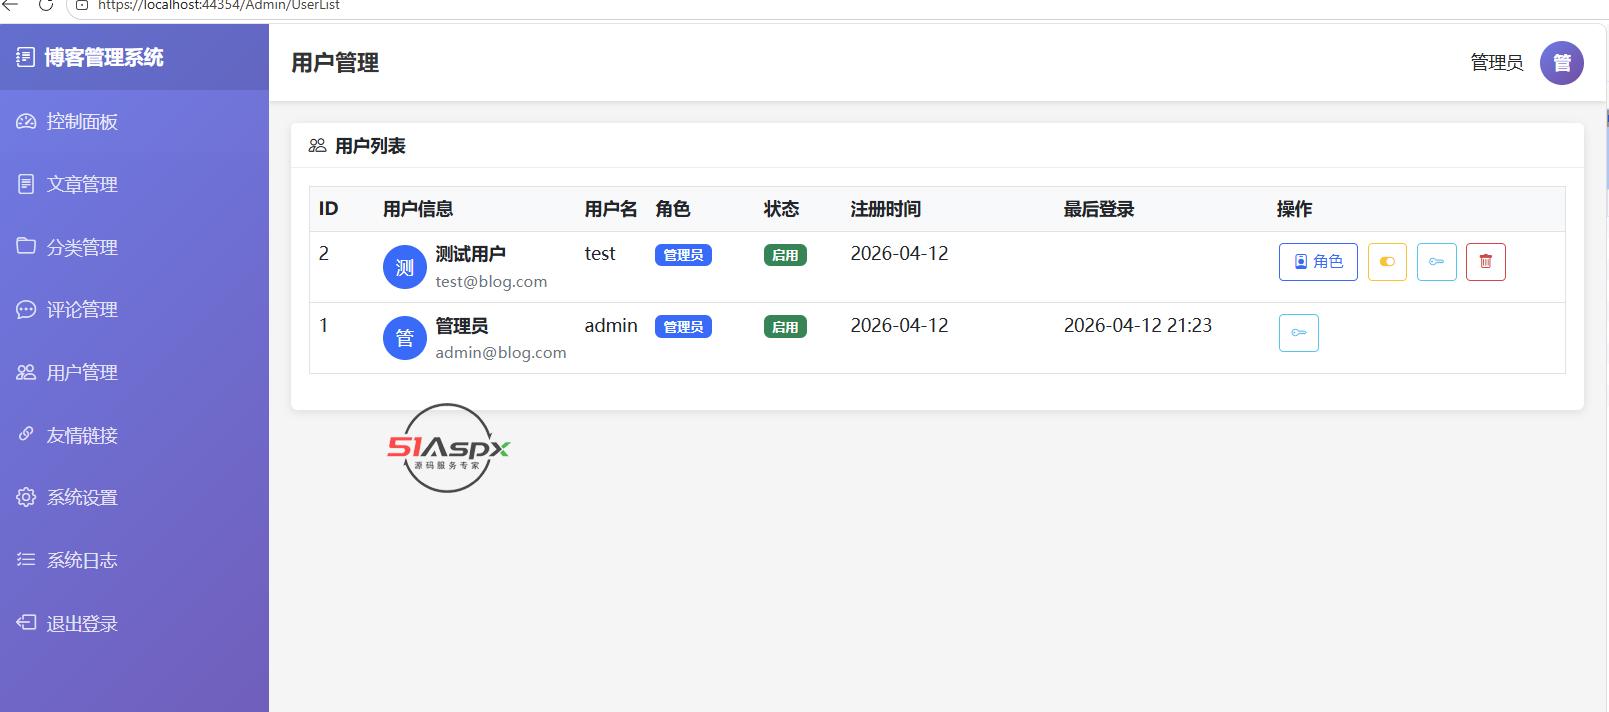This screenshot has width=1609, height=712.
Task: Click 测 avatar of test user
Action: [x=405, y=267]
